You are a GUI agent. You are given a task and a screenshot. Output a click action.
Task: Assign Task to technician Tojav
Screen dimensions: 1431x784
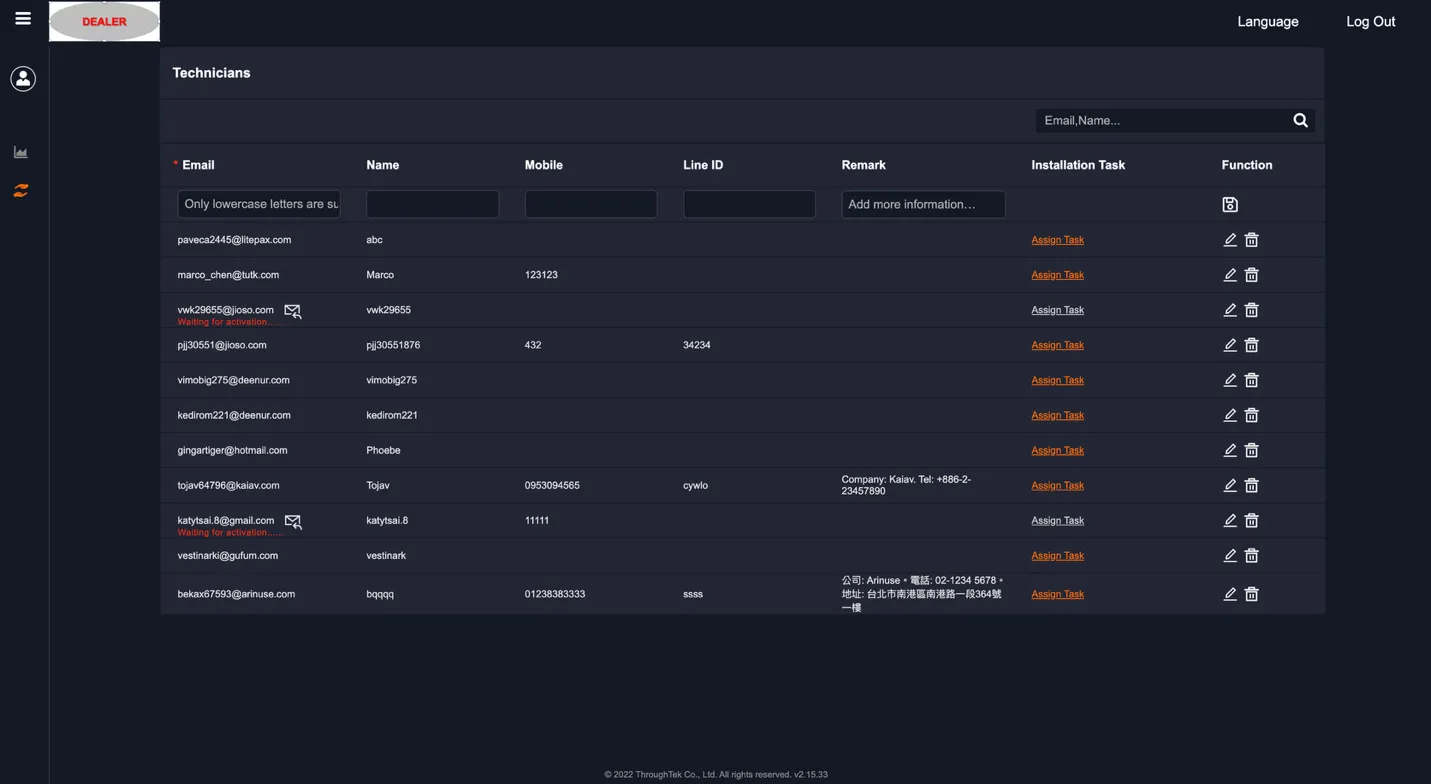pyautogui.click(x=1056, y=485)
